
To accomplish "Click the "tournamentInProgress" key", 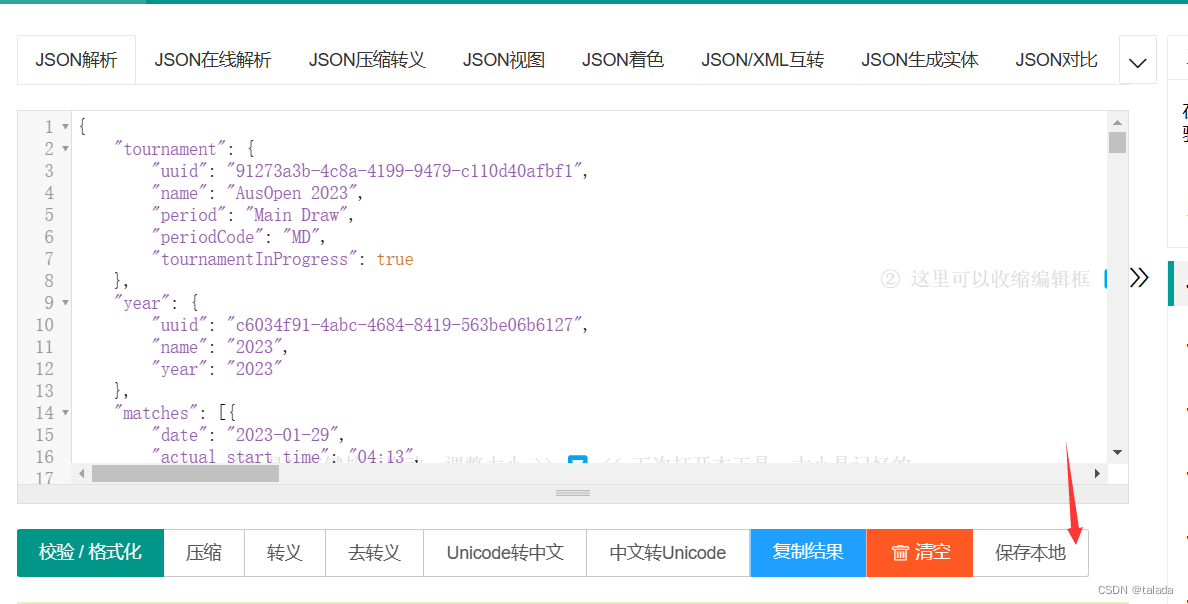I will click(254, 259).
